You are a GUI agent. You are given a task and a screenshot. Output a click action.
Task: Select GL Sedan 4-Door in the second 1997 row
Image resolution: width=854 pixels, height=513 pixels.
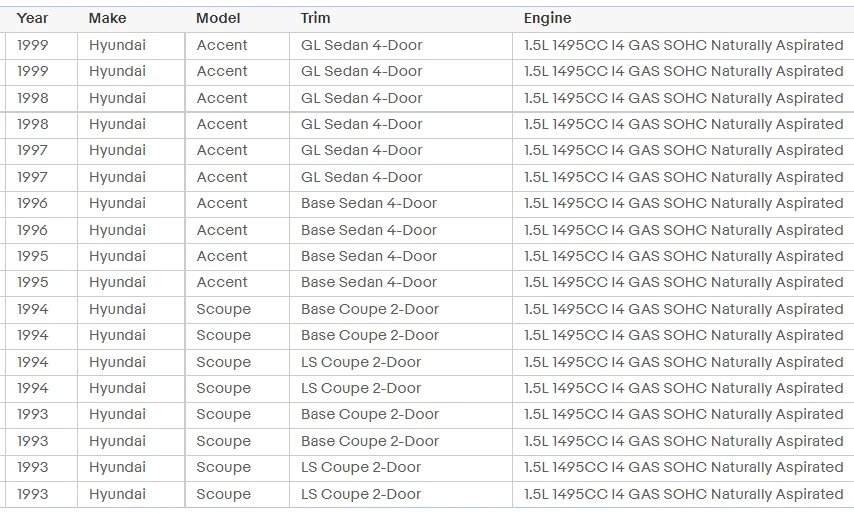tap(361, 177)
